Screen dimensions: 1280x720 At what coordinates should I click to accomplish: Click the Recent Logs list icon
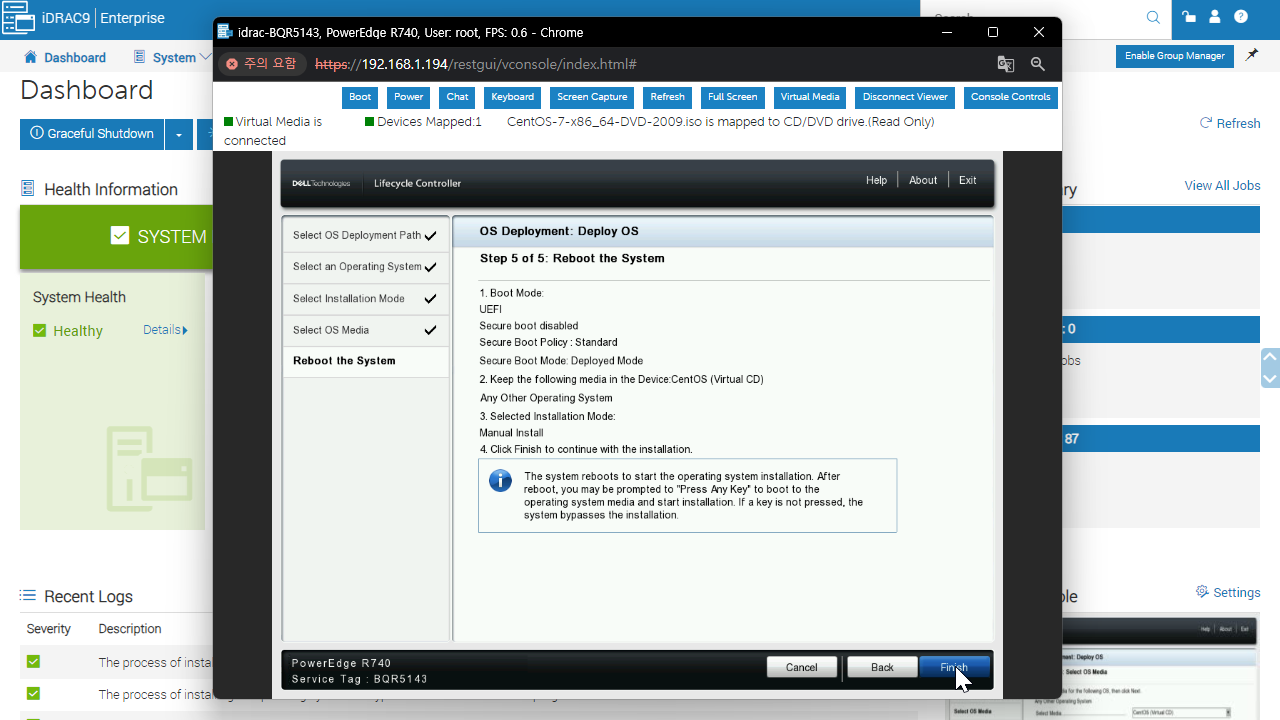pyautogui.click(x=28, y=596)
